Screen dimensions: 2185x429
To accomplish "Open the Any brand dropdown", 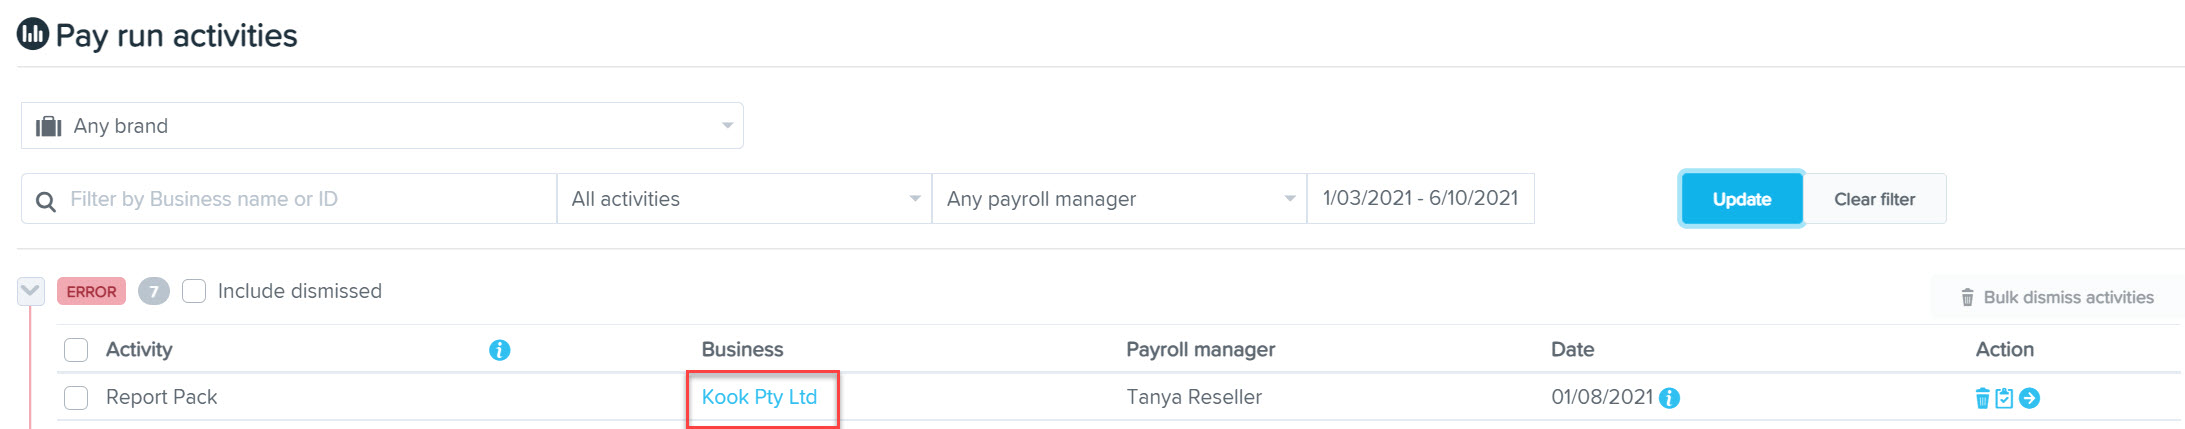I will pos(382,126).
